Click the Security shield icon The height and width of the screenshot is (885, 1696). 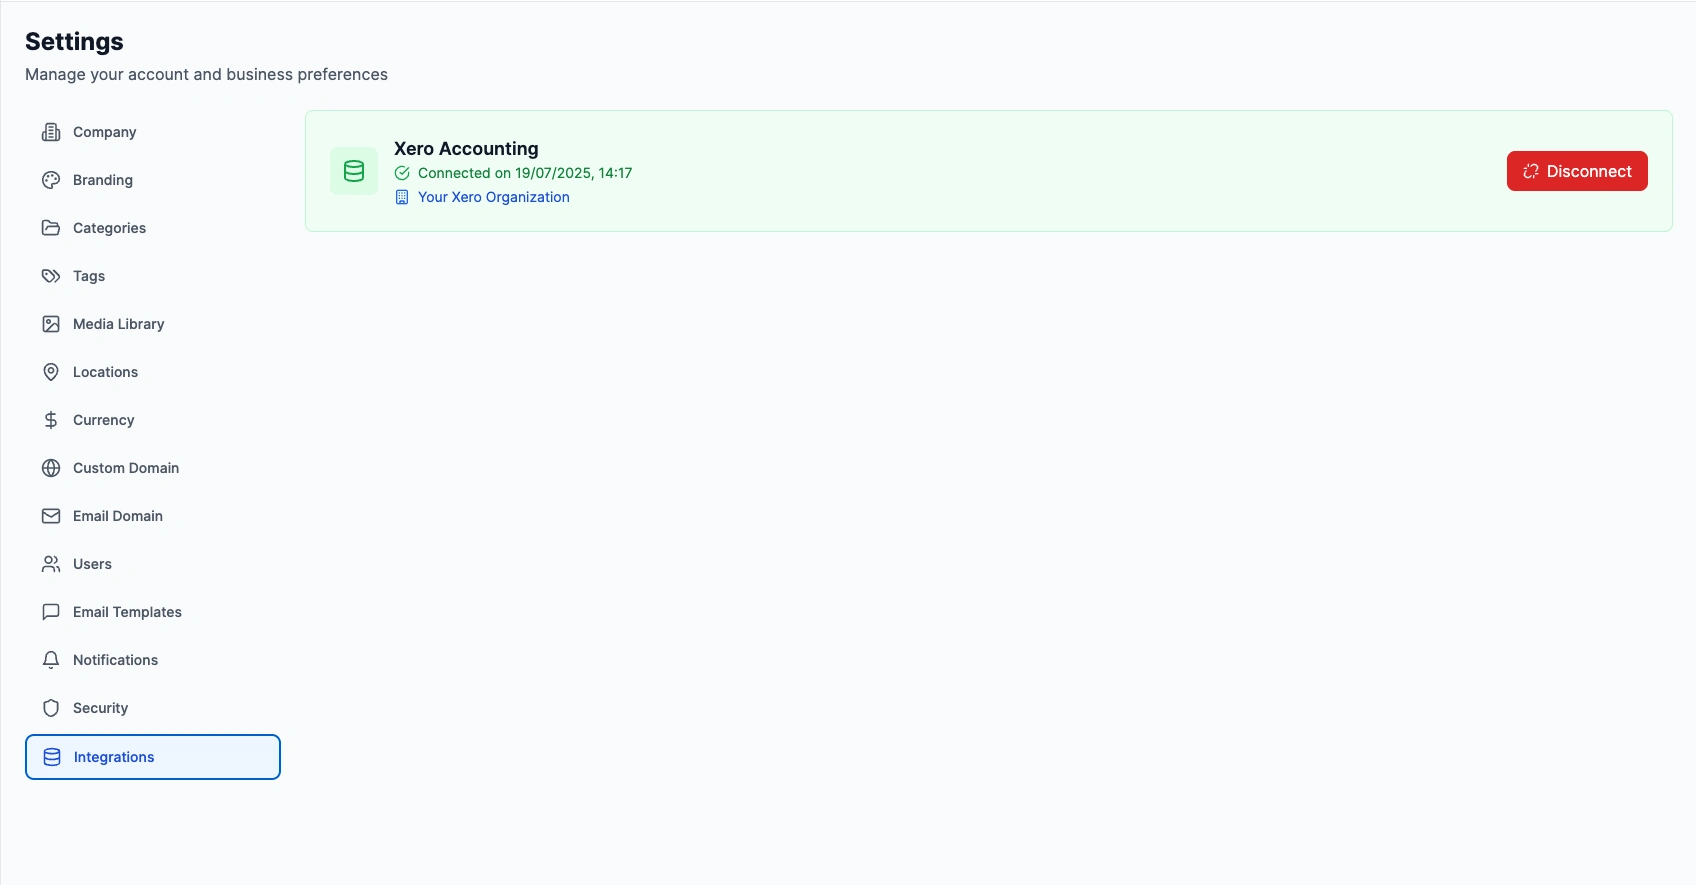pos(51,708)
